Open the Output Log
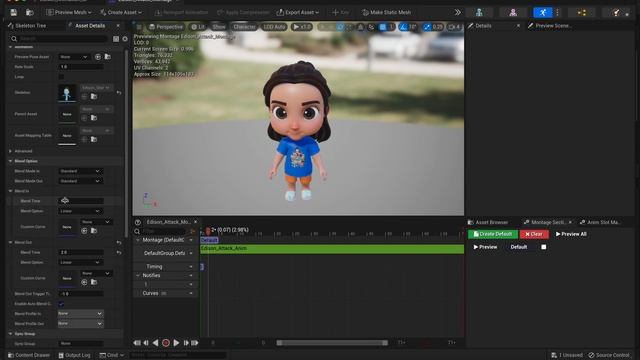 74,355
